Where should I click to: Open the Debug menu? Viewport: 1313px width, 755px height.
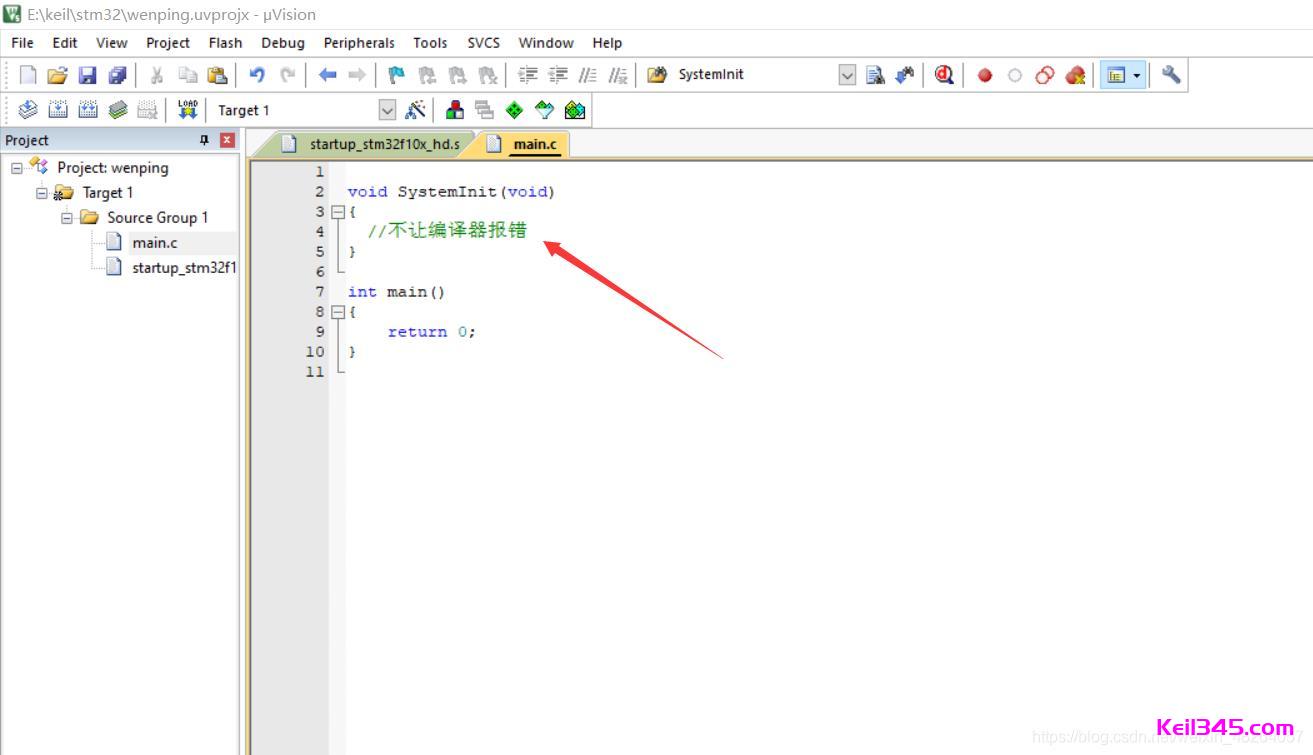coord(283,43)
